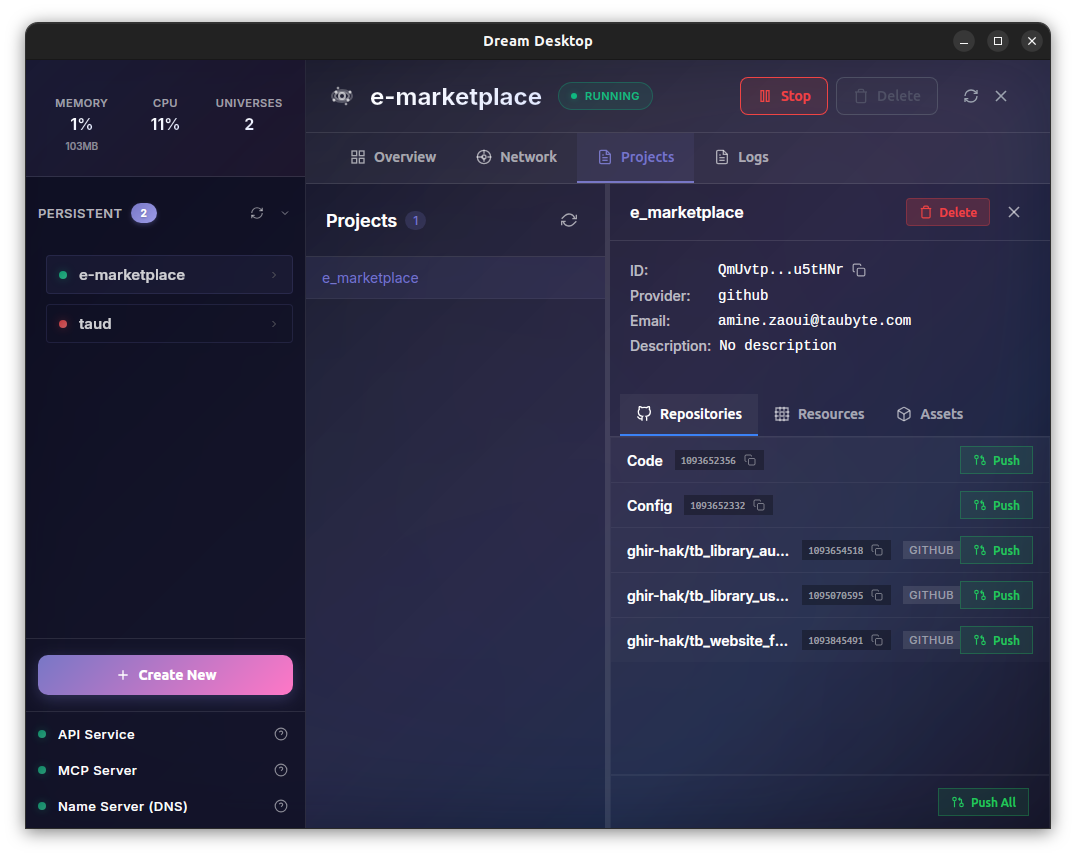This screenshot has height=857, width=1076.
Task: Push the ghir-hak/tb_library_au... repository
Action: tap(996, 550)
